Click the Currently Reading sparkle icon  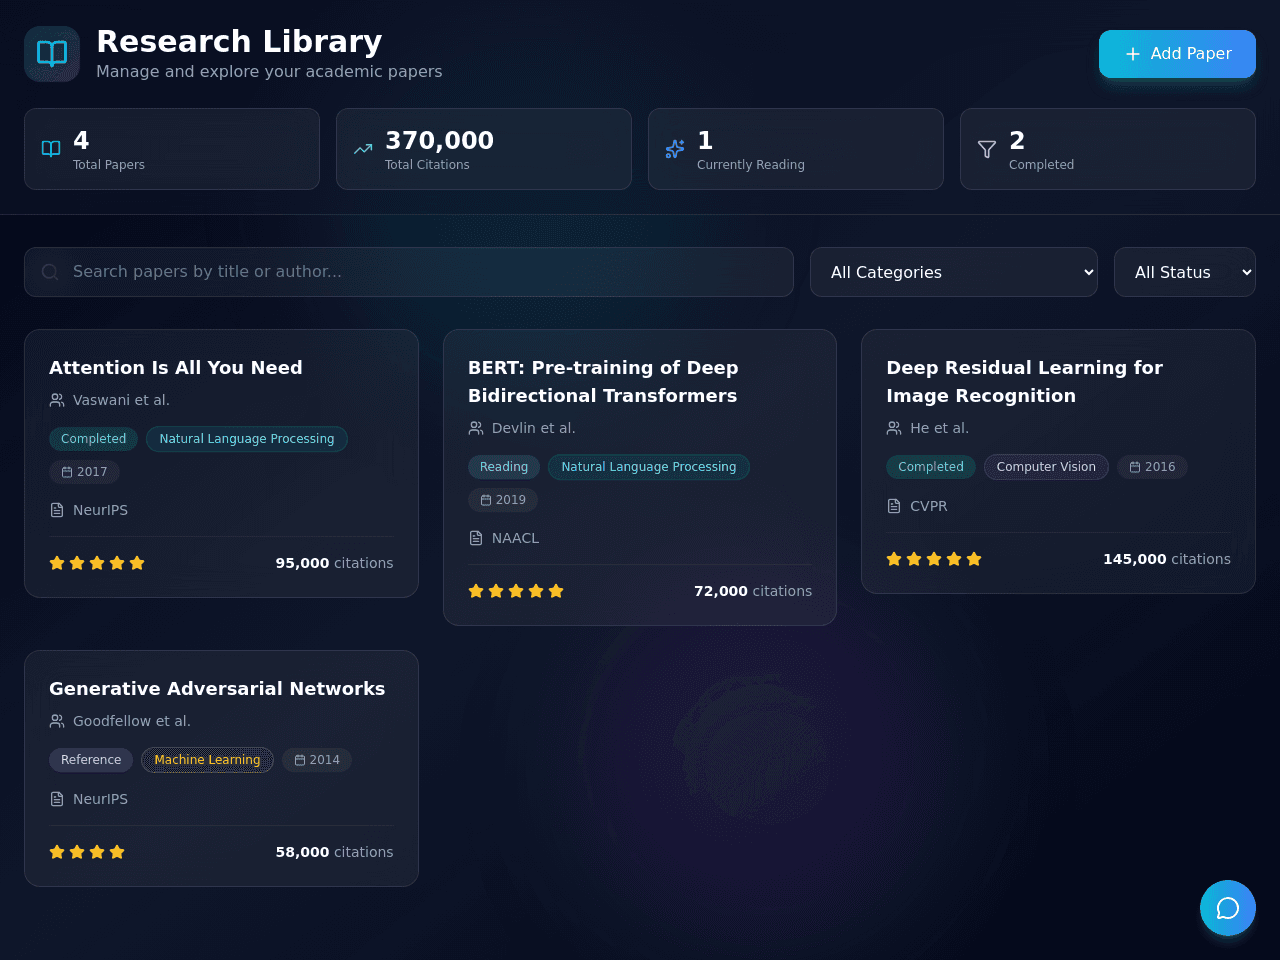pos(675,149)
